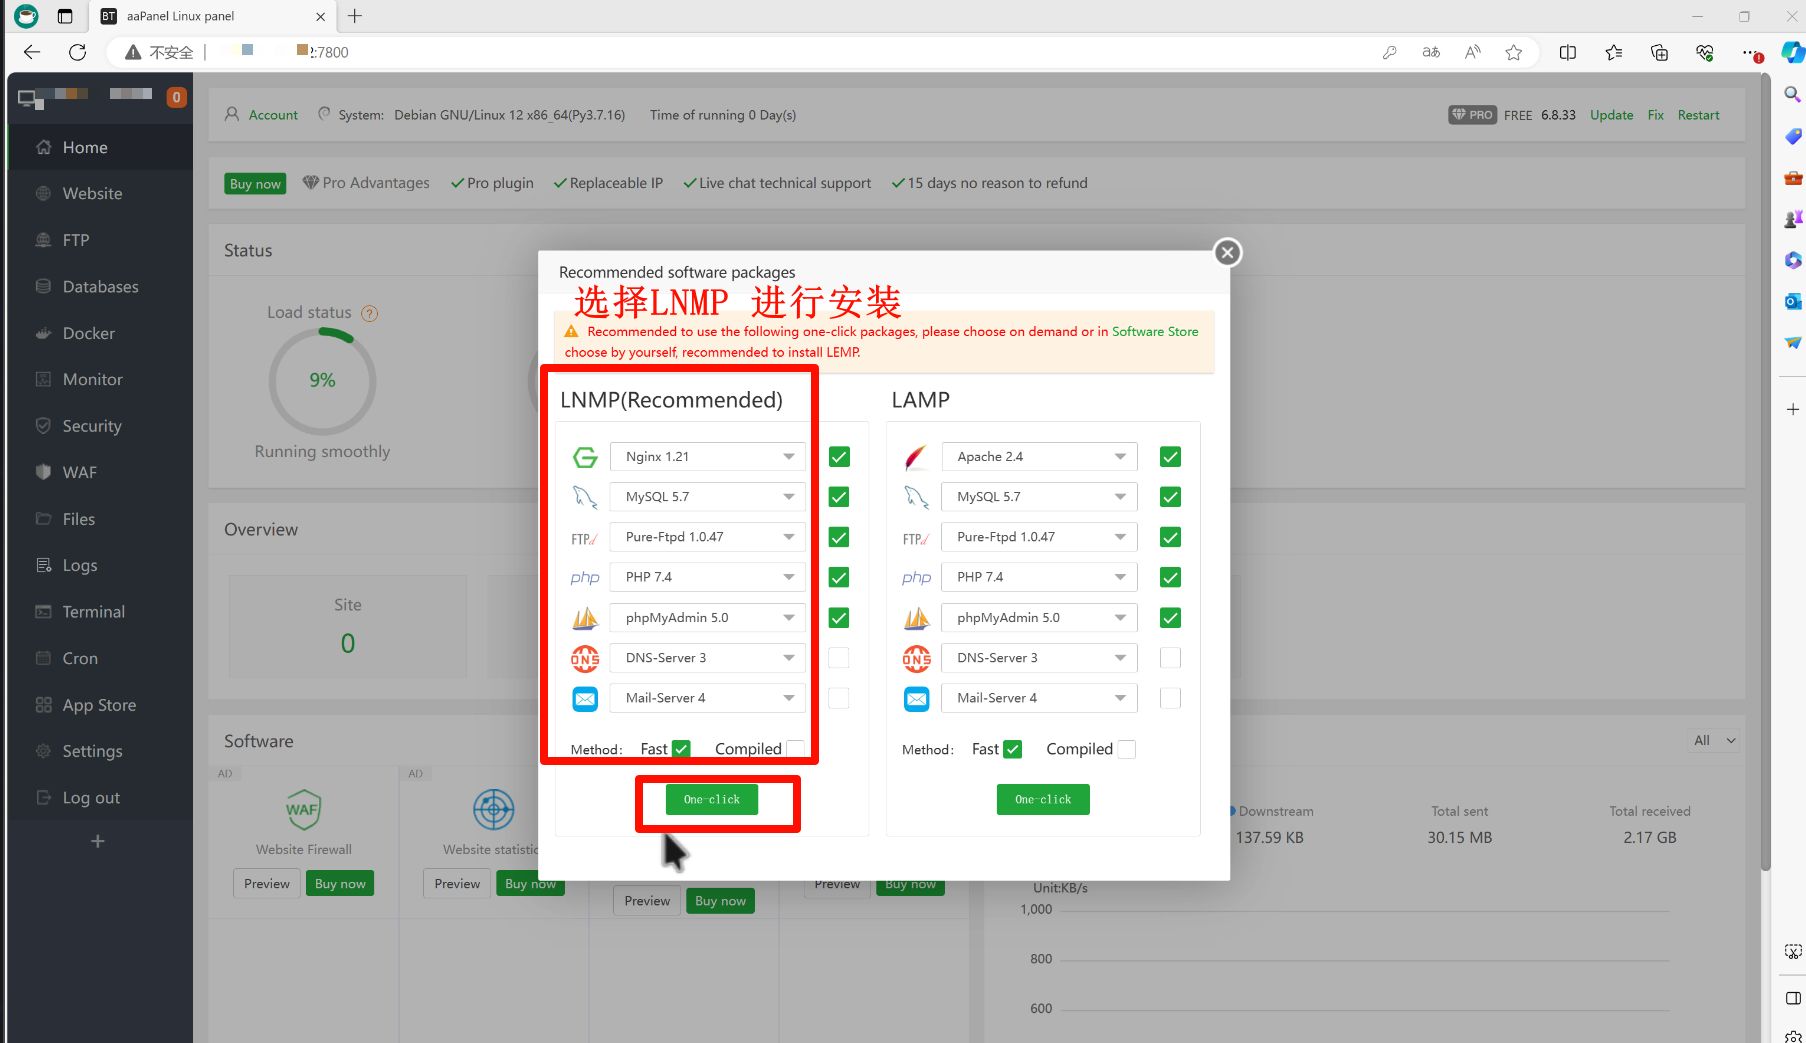Open the browser password key icon
1806x1043 pixels.
tap(1389, 52)
